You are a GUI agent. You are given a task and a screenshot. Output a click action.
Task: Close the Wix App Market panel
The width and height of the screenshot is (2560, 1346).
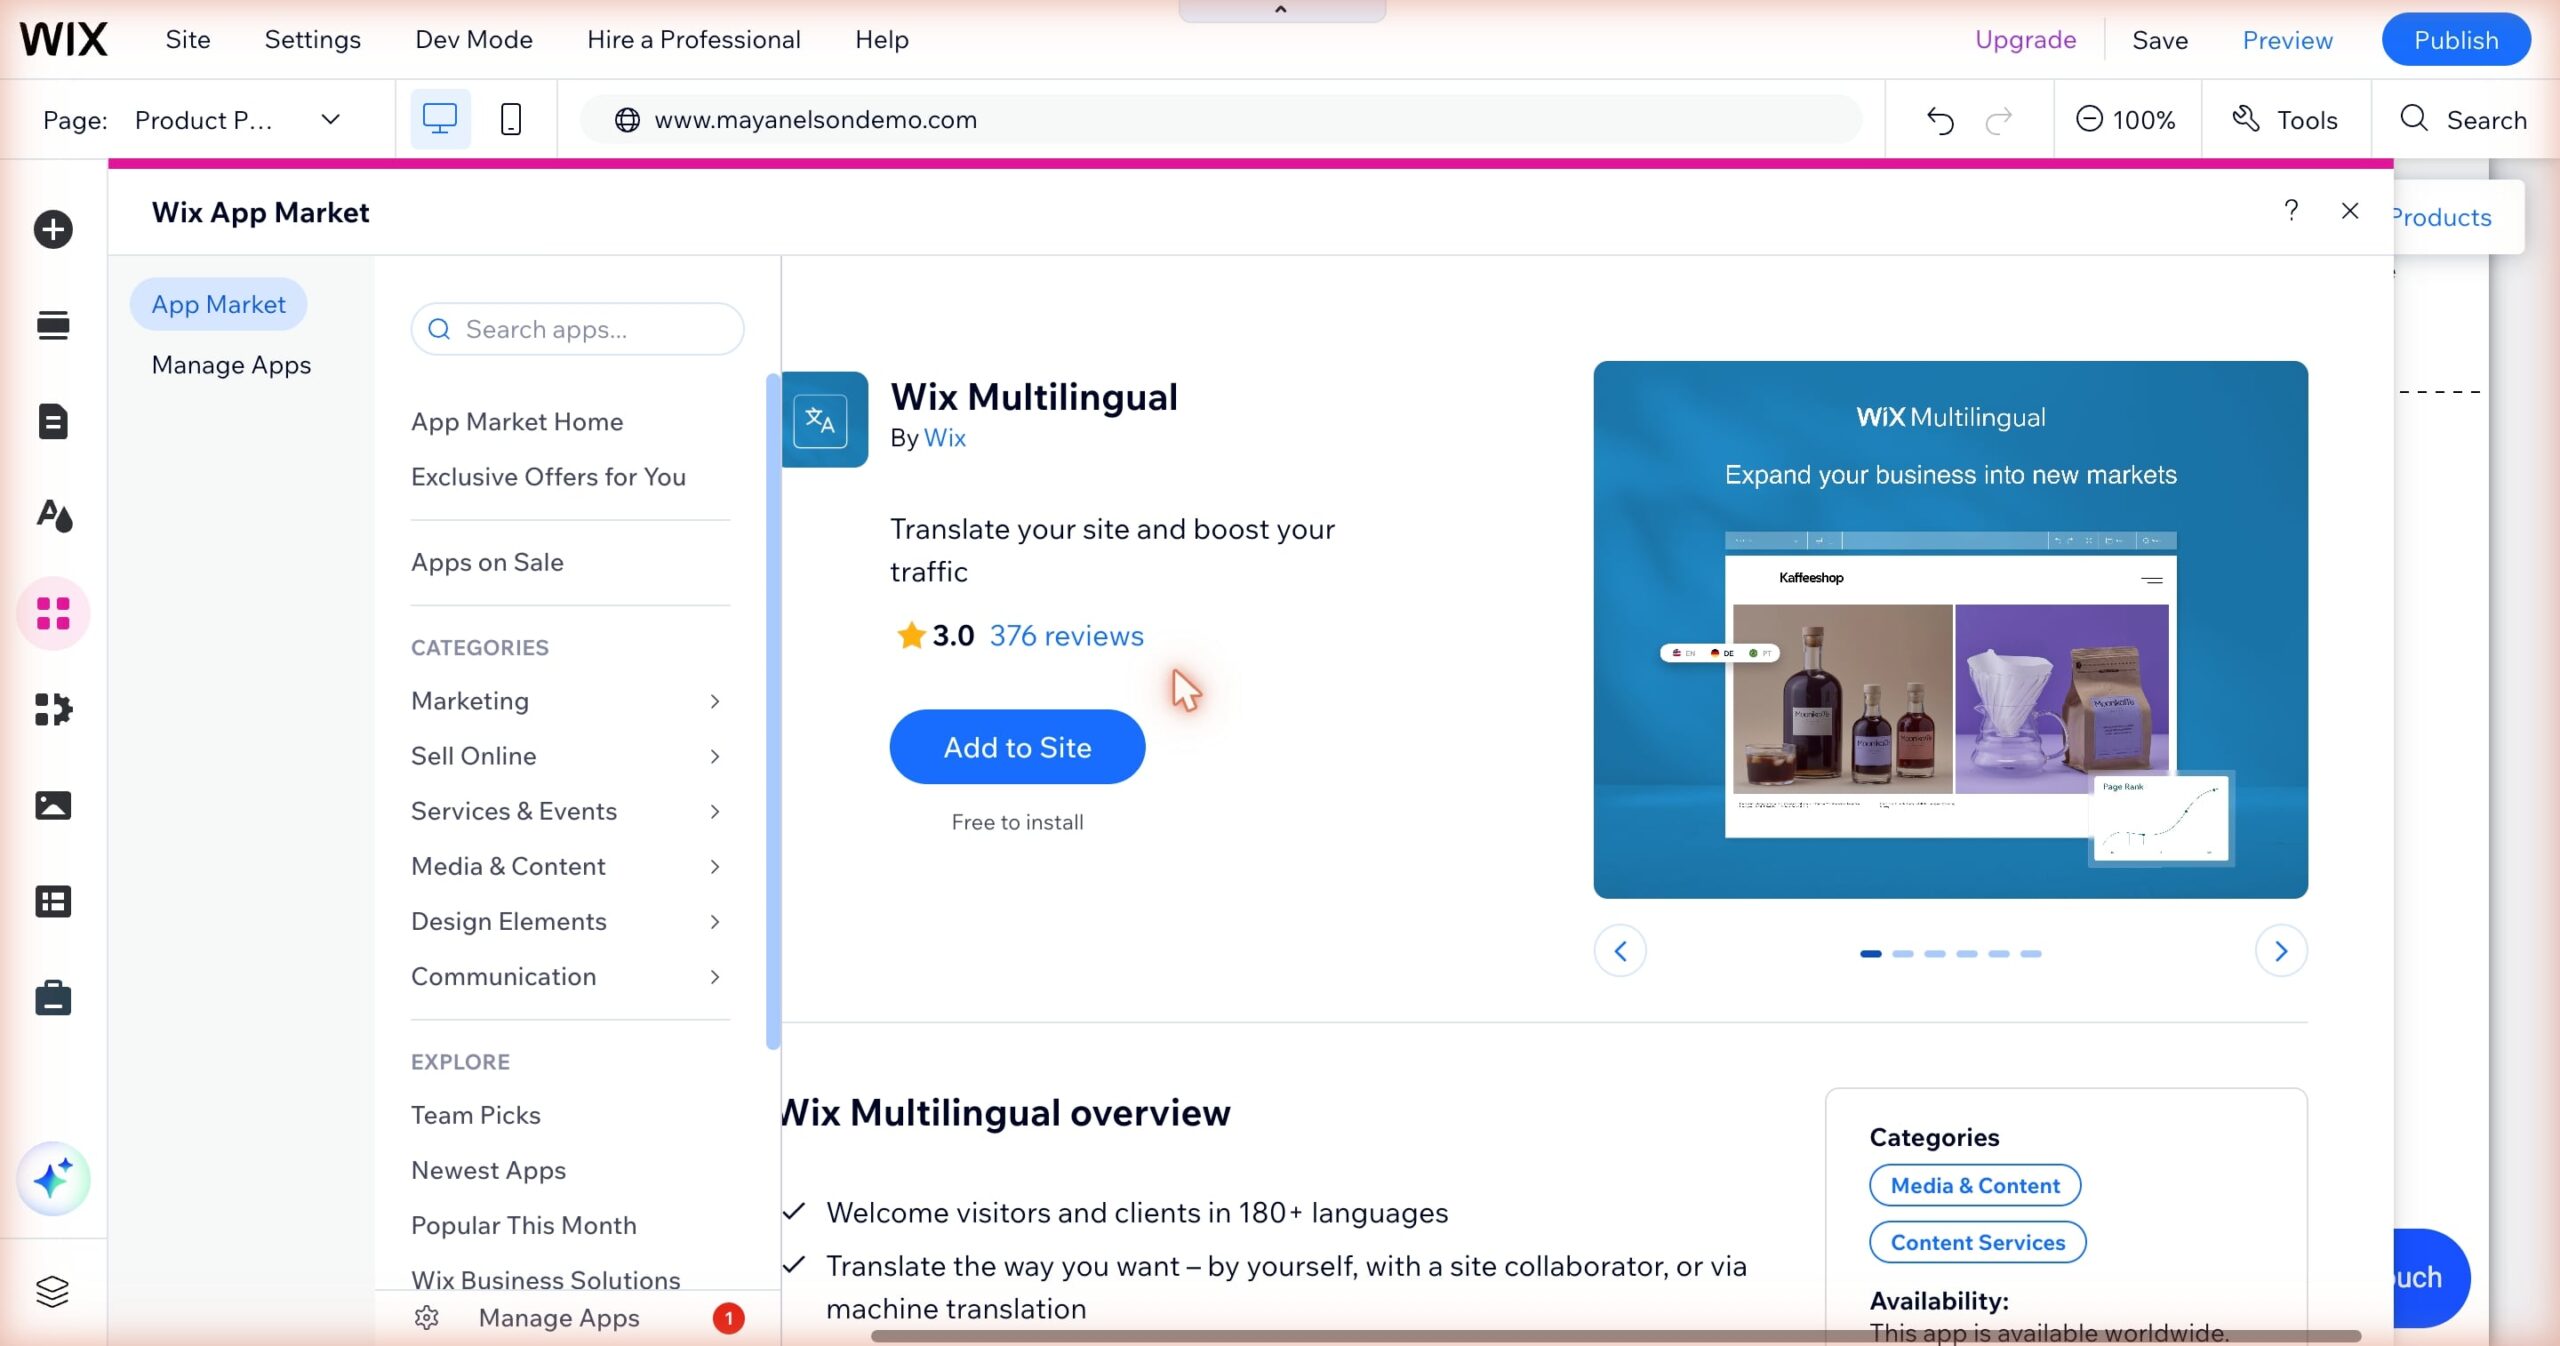tap(2350, 210)
